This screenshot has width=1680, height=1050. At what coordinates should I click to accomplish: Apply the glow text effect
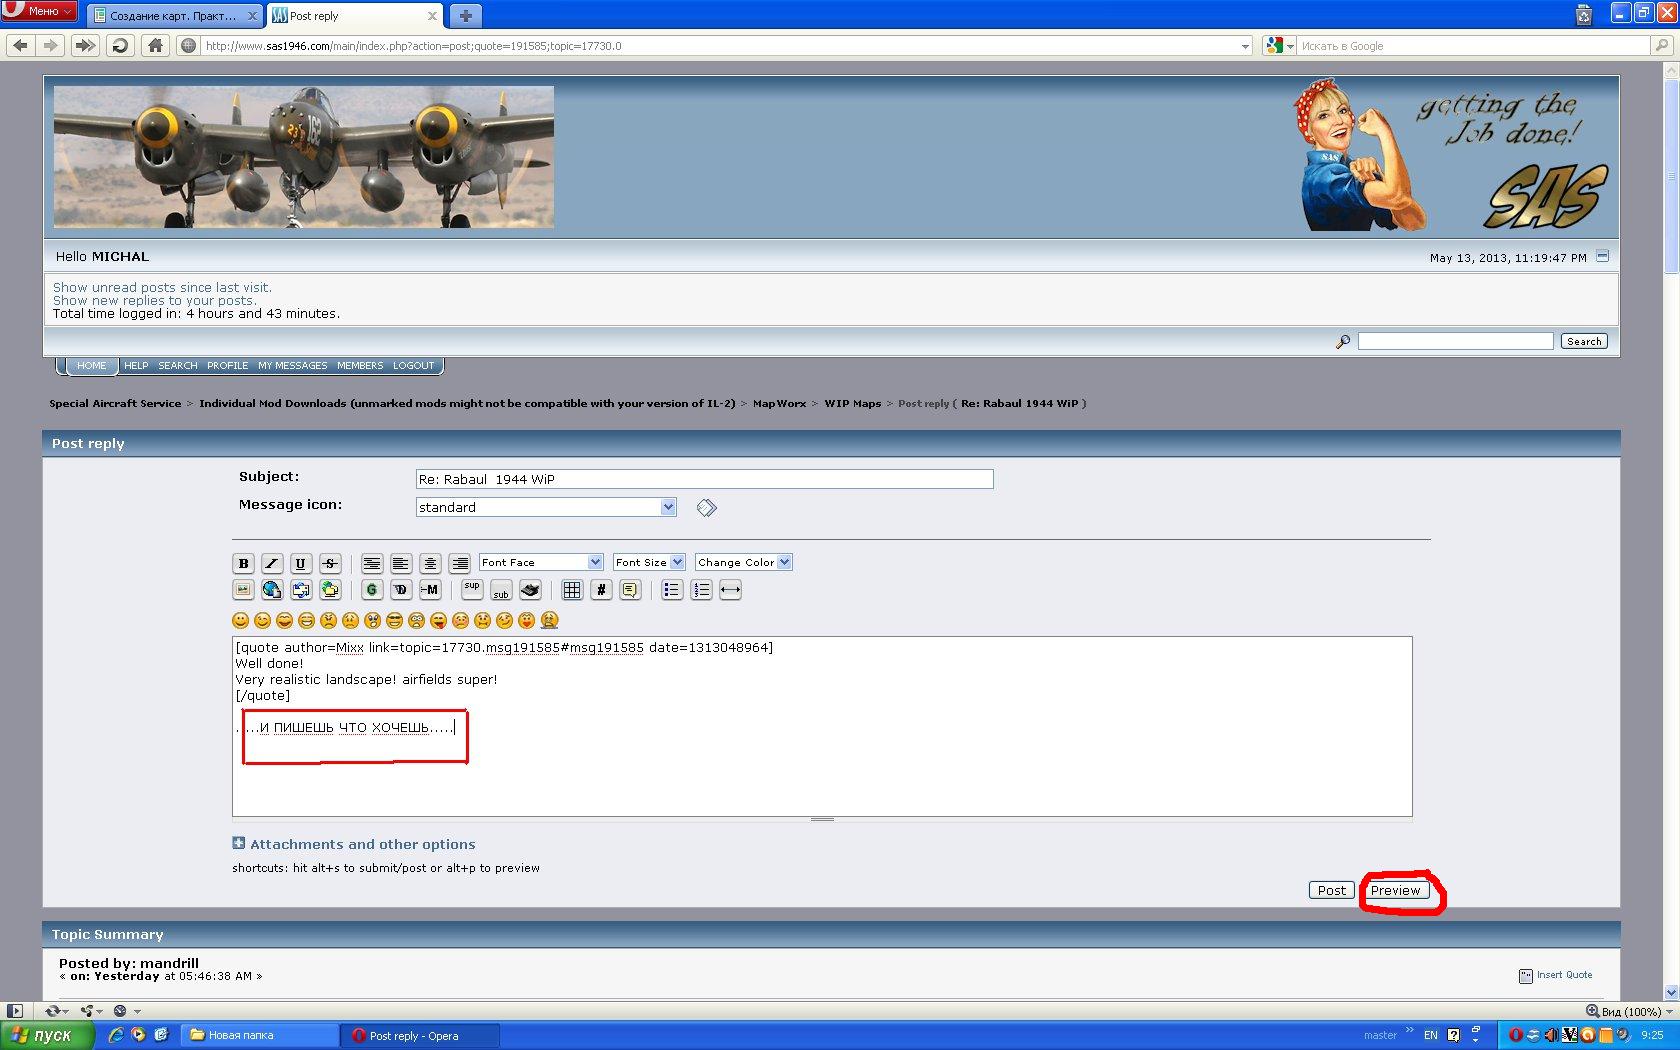[x=372, y=590]
